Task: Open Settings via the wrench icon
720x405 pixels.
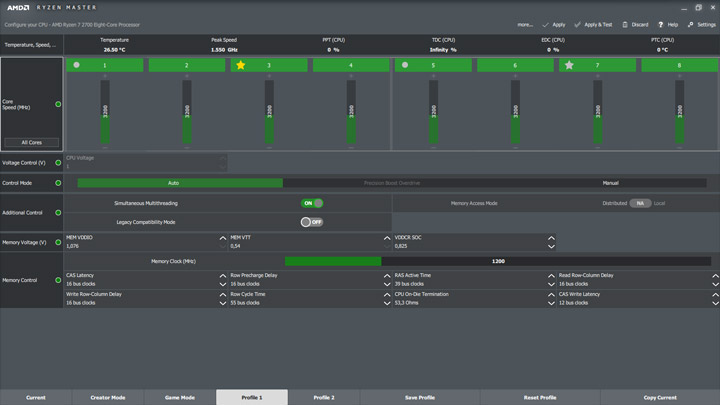Action: [690, 25]
